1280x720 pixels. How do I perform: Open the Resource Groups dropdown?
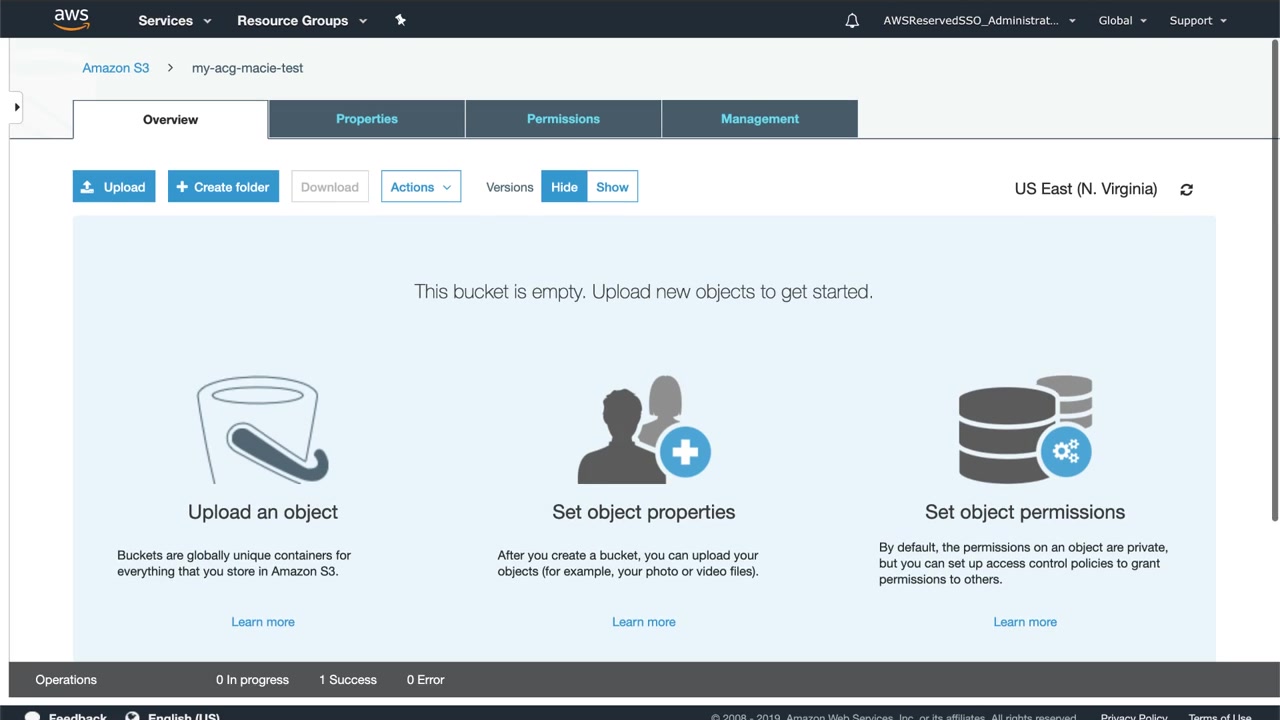[302, 20]
